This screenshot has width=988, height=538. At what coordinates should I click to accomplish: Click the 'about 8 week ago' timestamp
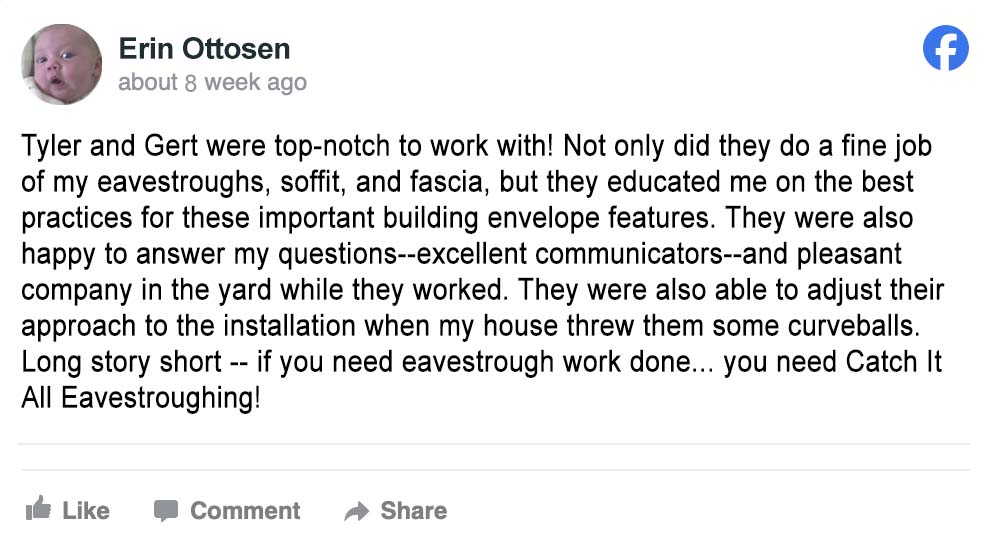click(212, 82)
